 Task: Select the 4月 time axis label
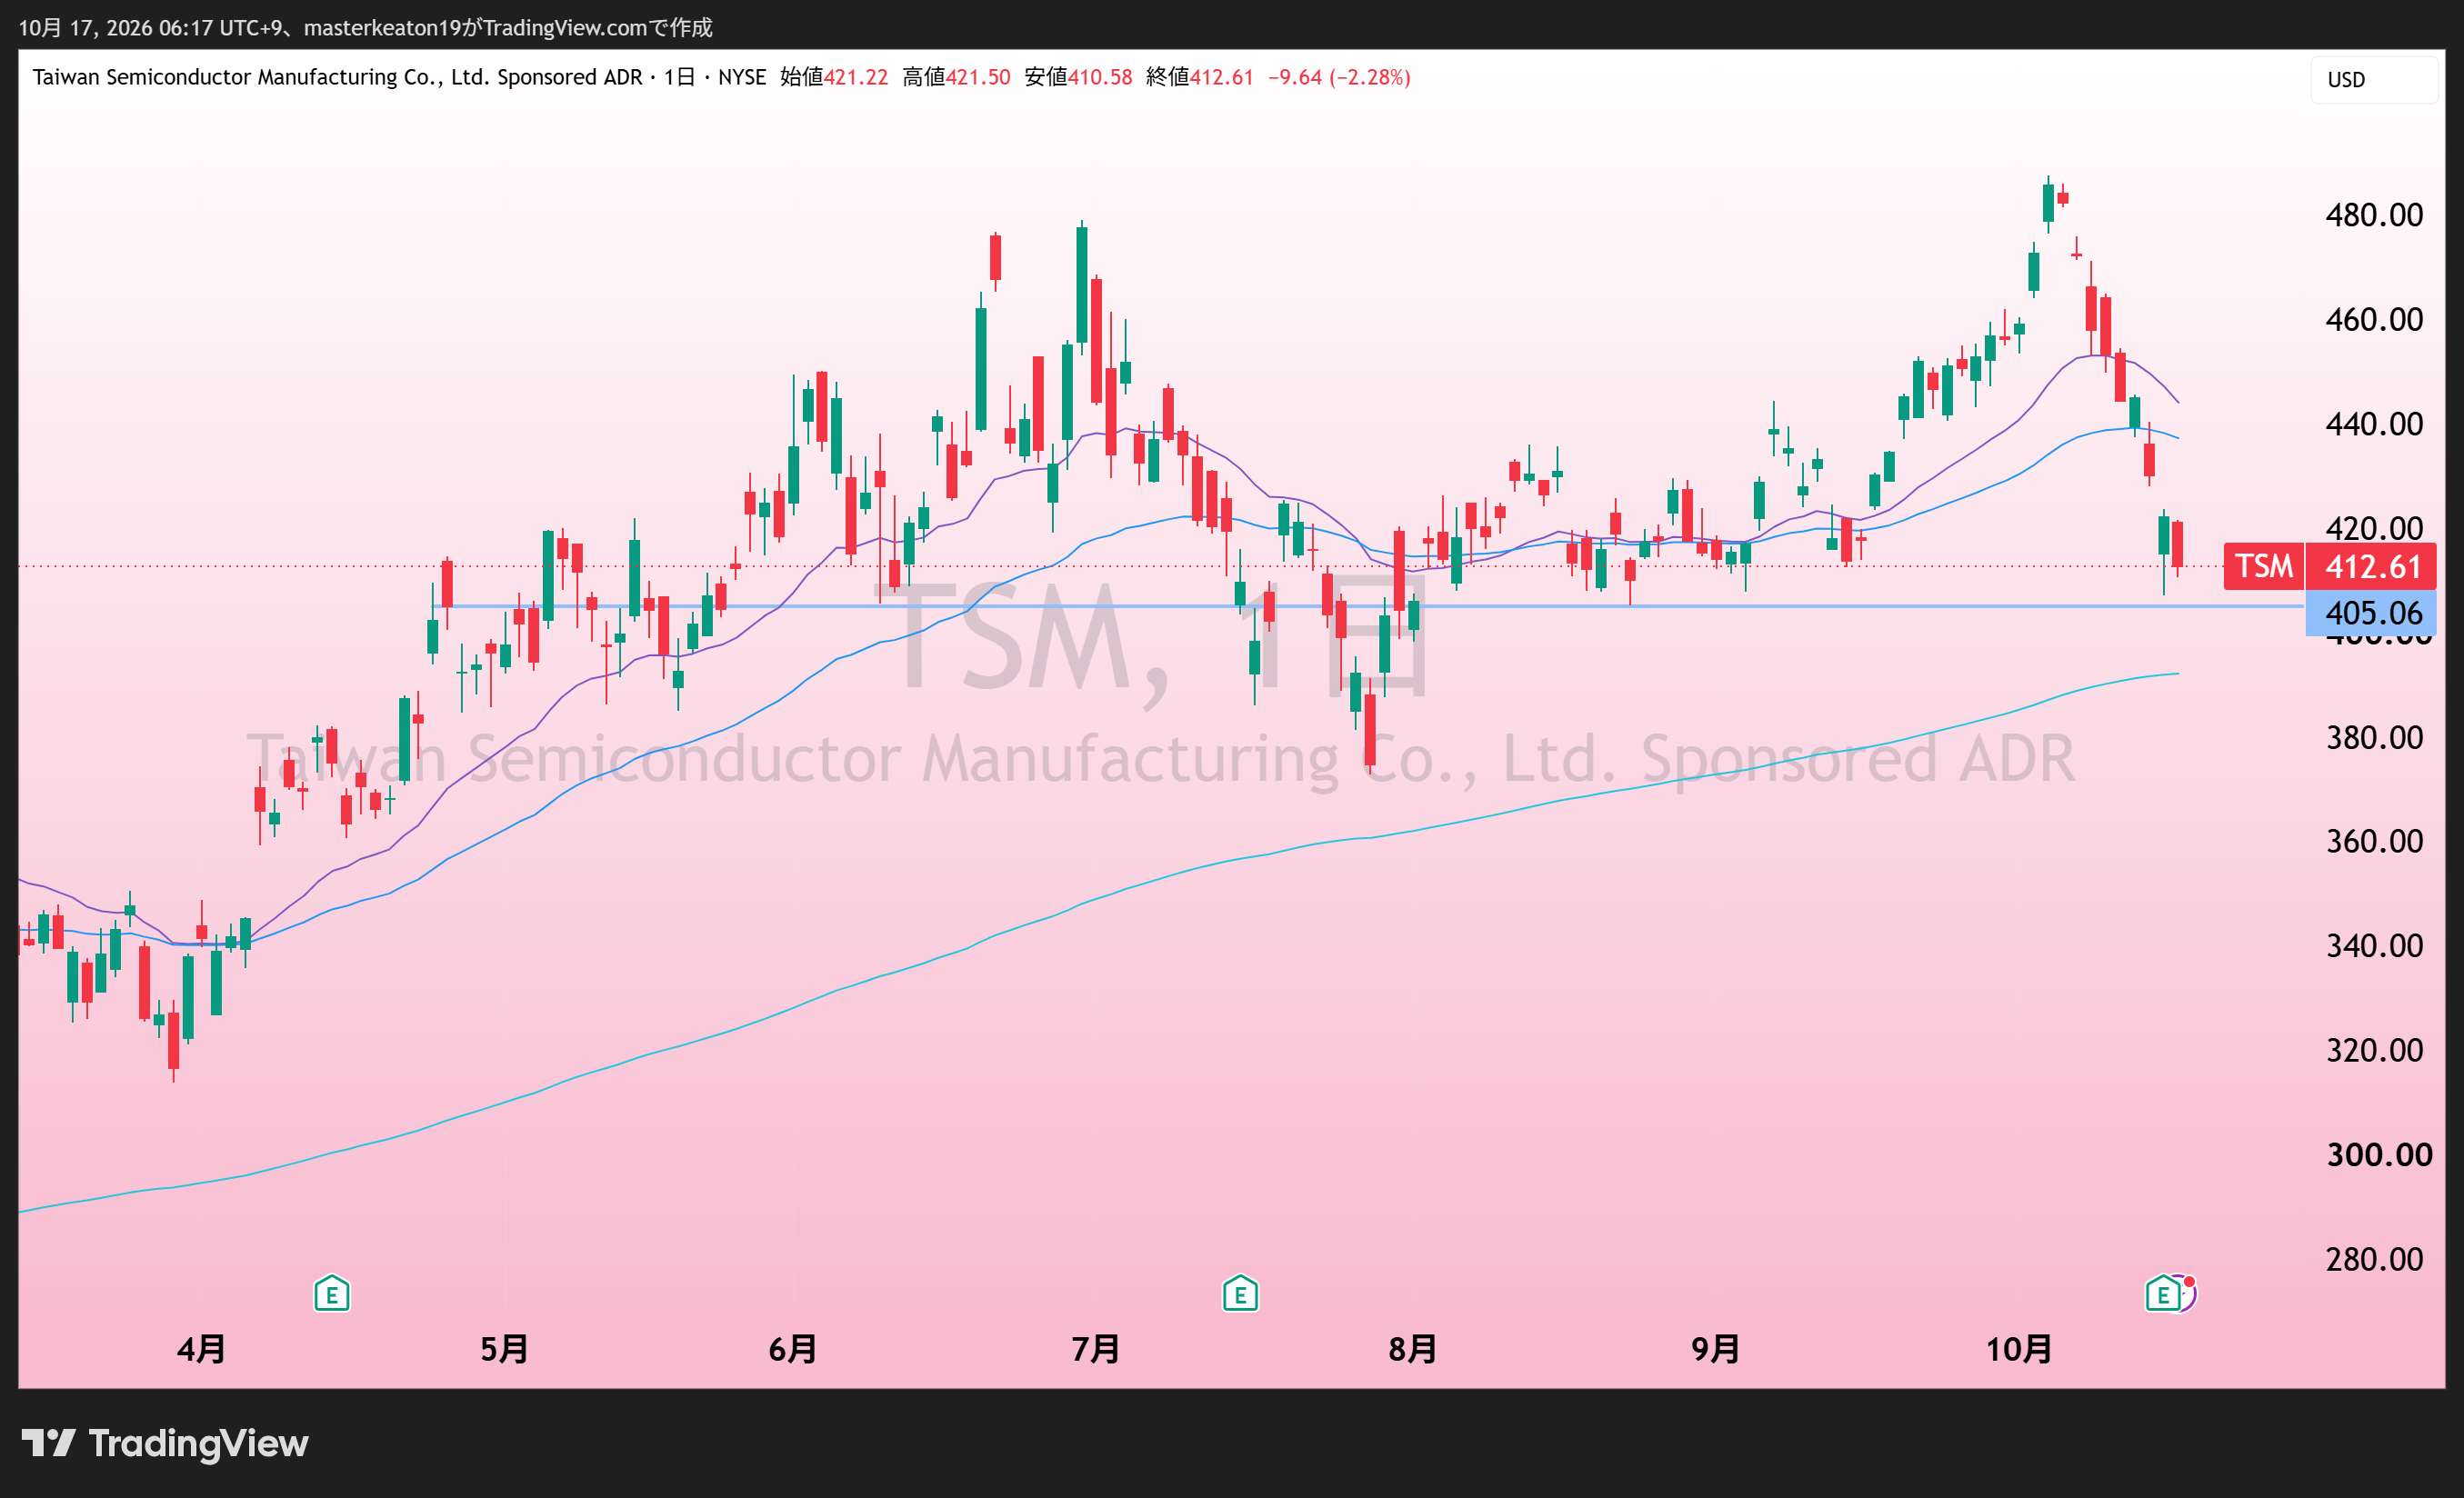(201, 1349)
